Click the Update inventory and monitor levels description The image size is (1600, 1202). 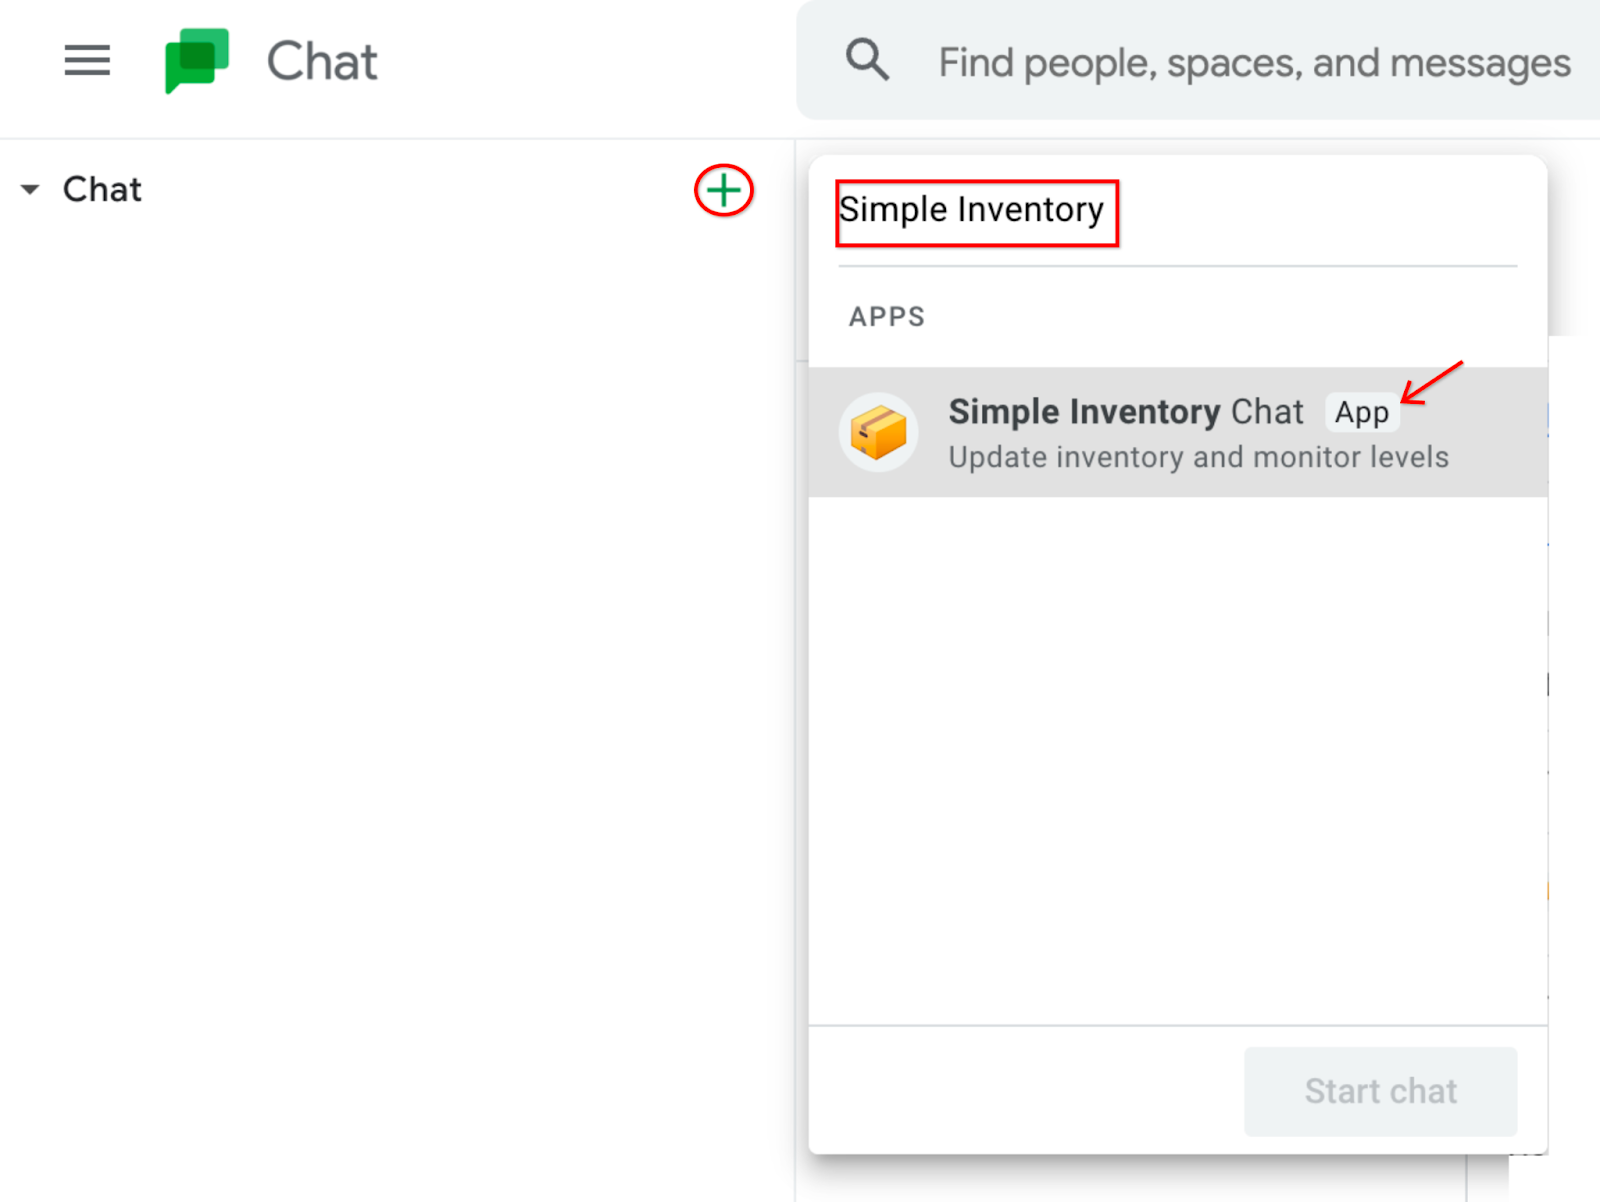(1197, 457)
